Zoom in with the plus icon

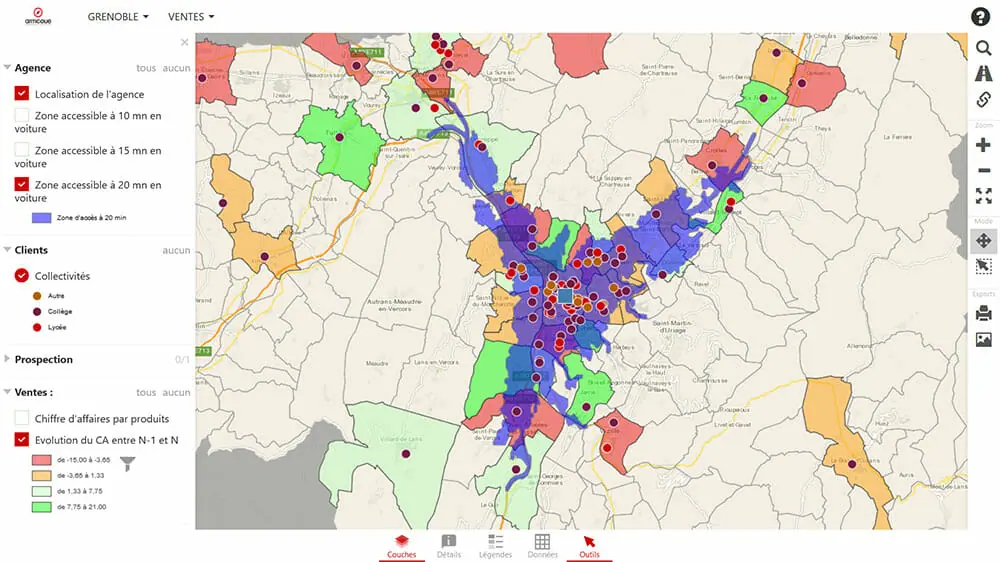(983, 145)
